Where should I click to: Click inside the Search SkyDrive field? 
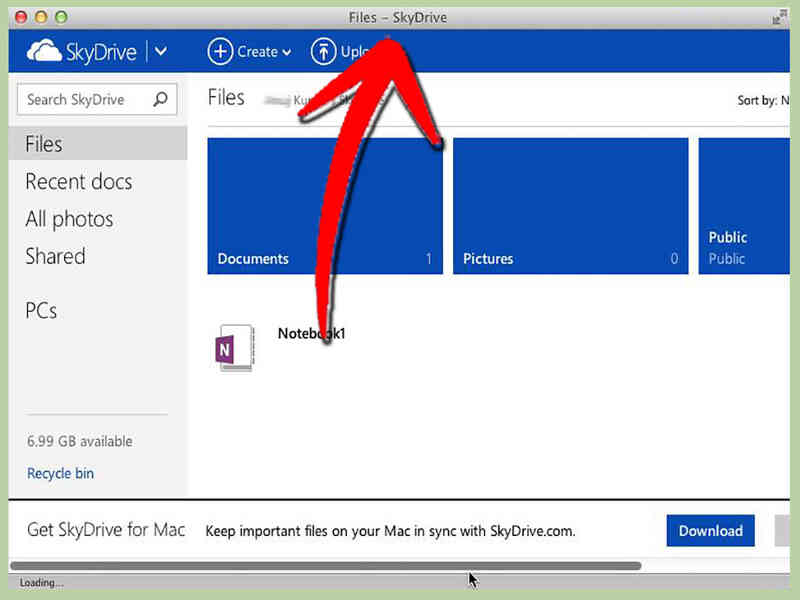coord(97,99)
